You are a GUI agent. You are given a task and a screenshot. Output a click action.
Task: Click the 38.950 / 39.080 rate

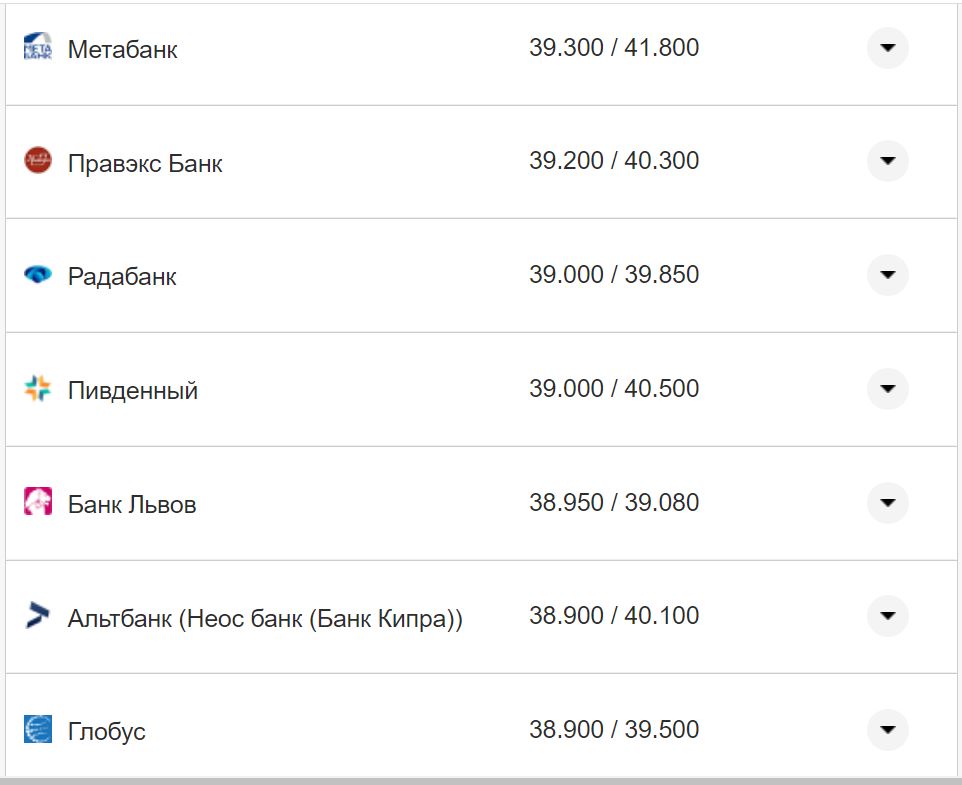click(x=614, y=502)
